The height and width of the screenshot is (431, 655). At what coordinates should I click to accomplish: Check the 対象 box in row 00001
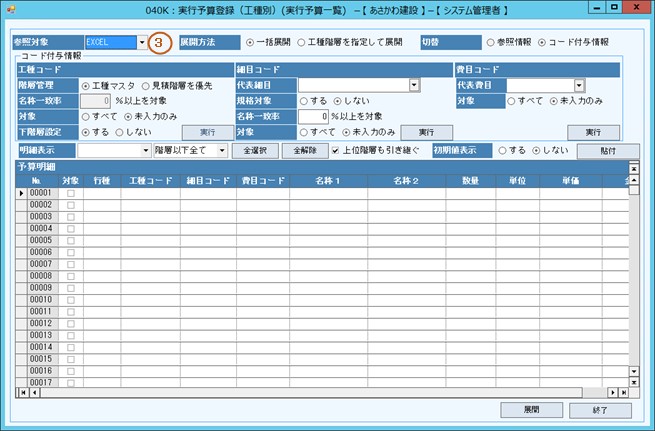point(69,193)
